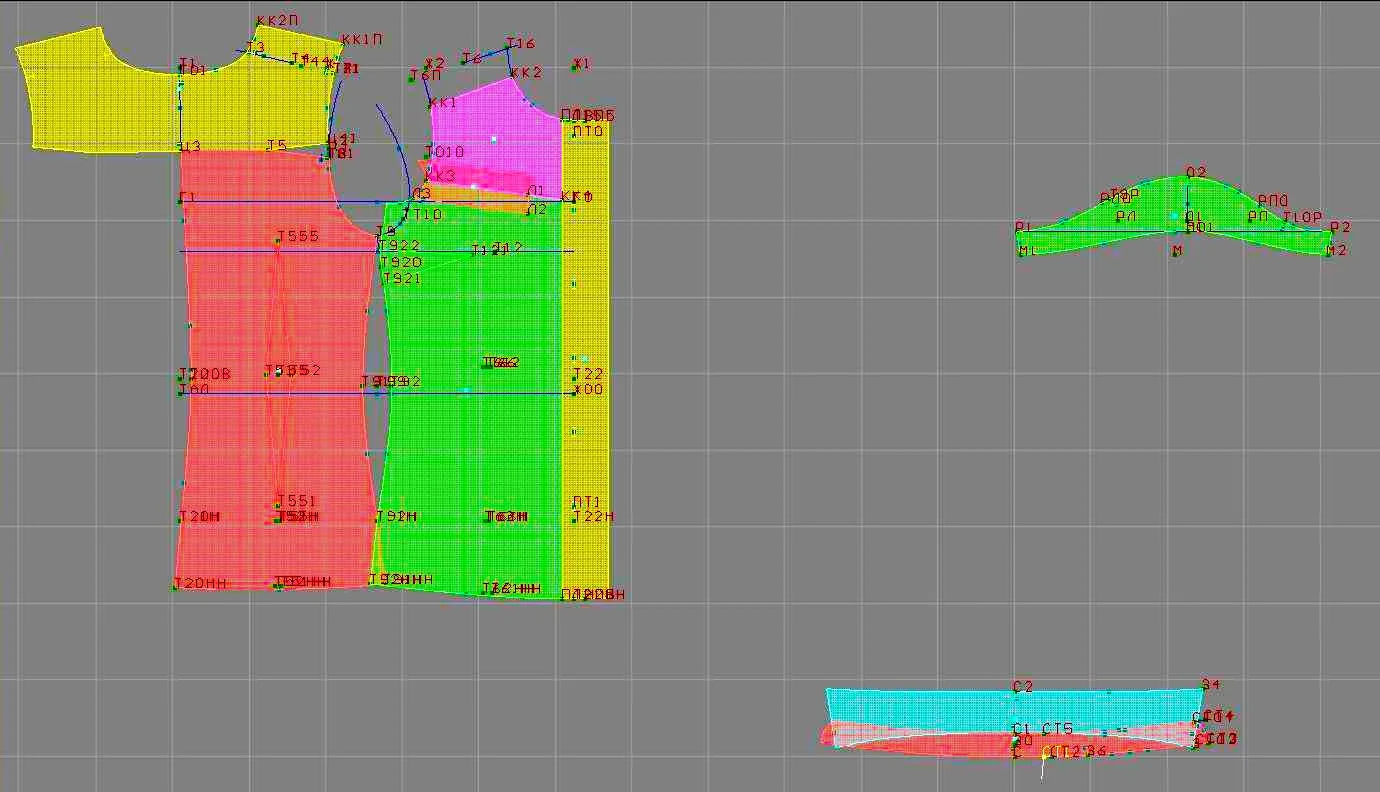Image resolution: width=1380 pixels, height=792 pixels.
Task: Select the tall yellow placket strip
Action: [x=586, y=357]
